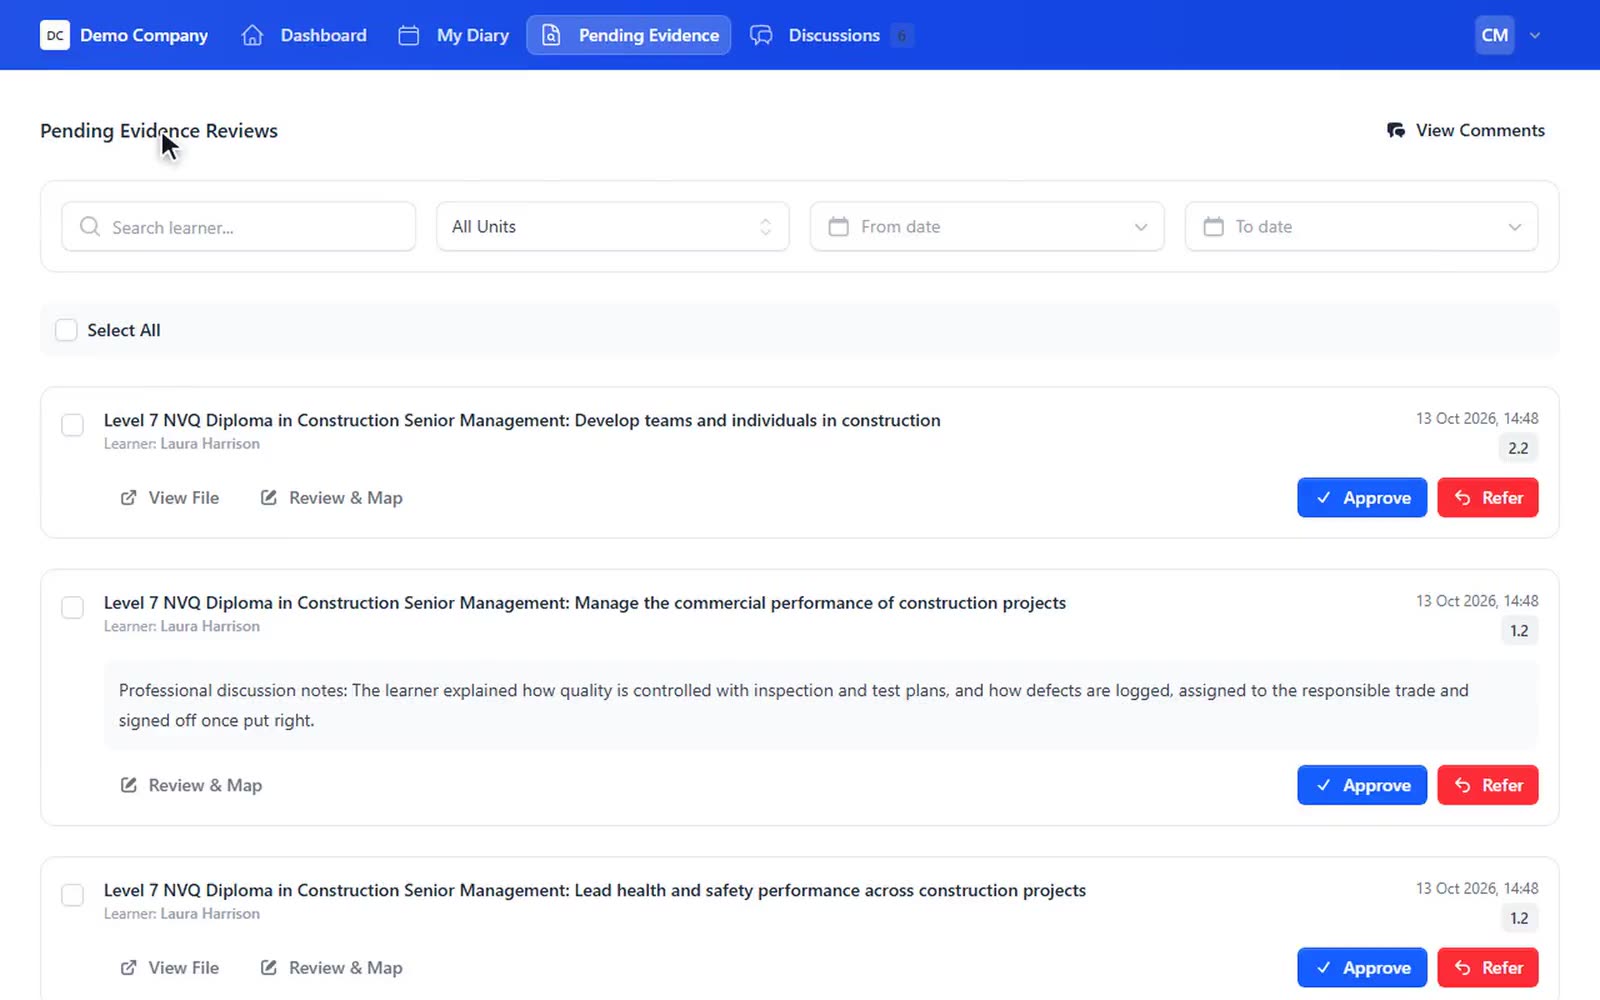Click View File icon for health and safety evidence
Screen dimensions: 1600x1000
[x=128, y=967]
